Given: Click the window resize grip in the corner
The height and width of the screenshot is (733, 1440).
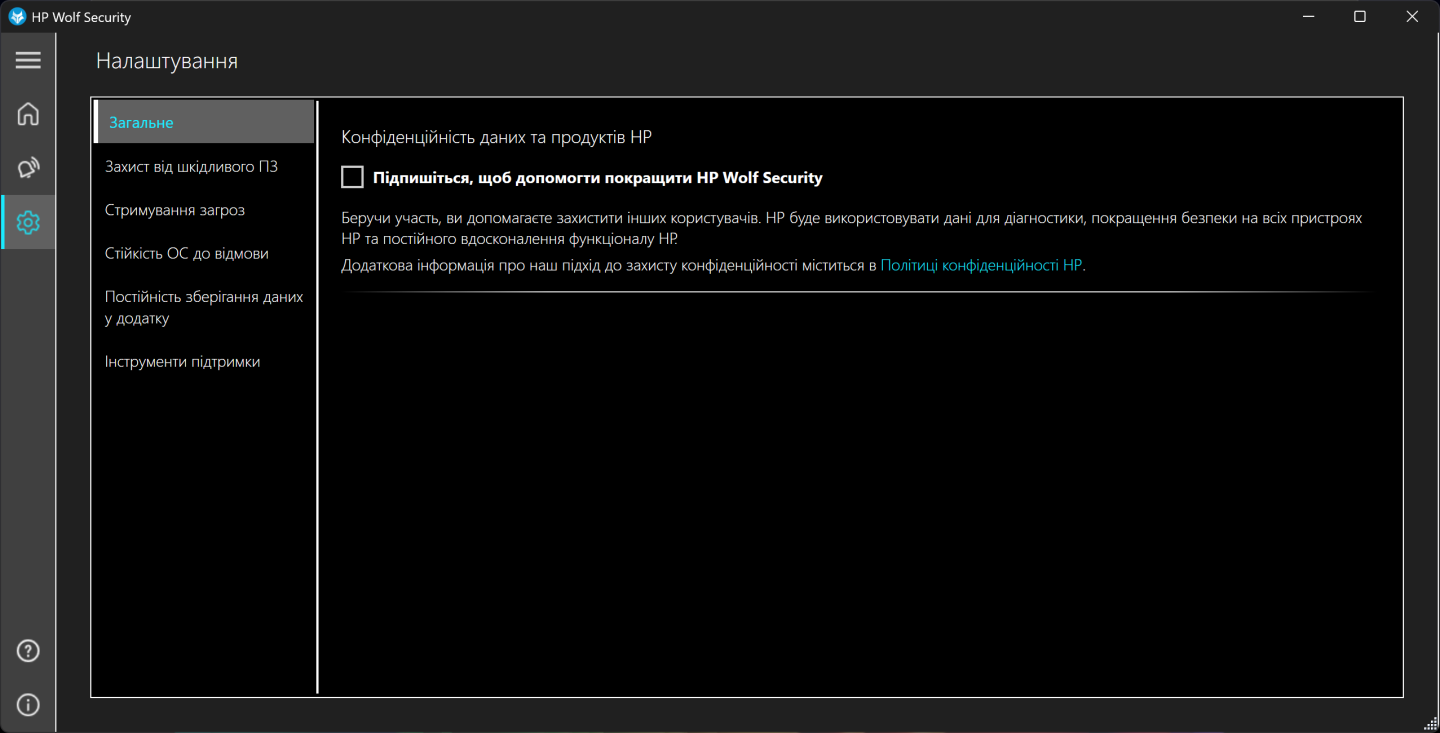Looking at the screenshot, I should (1430, 723).
